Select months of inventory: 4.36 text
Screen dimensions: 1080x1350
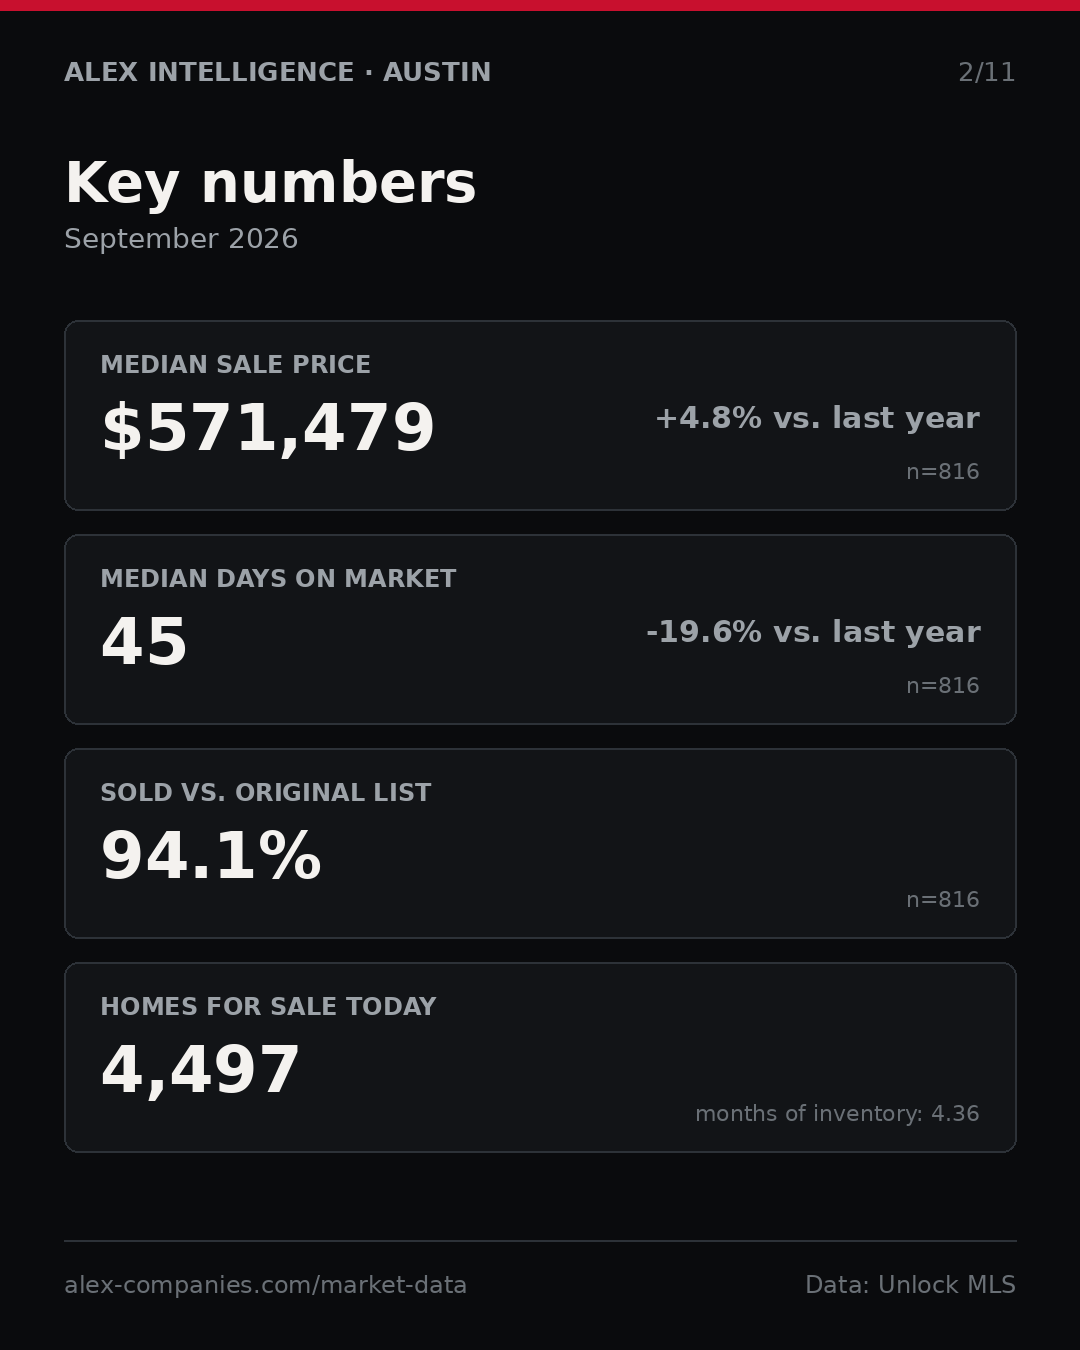pyautogui.click(x=837, y=1114)
